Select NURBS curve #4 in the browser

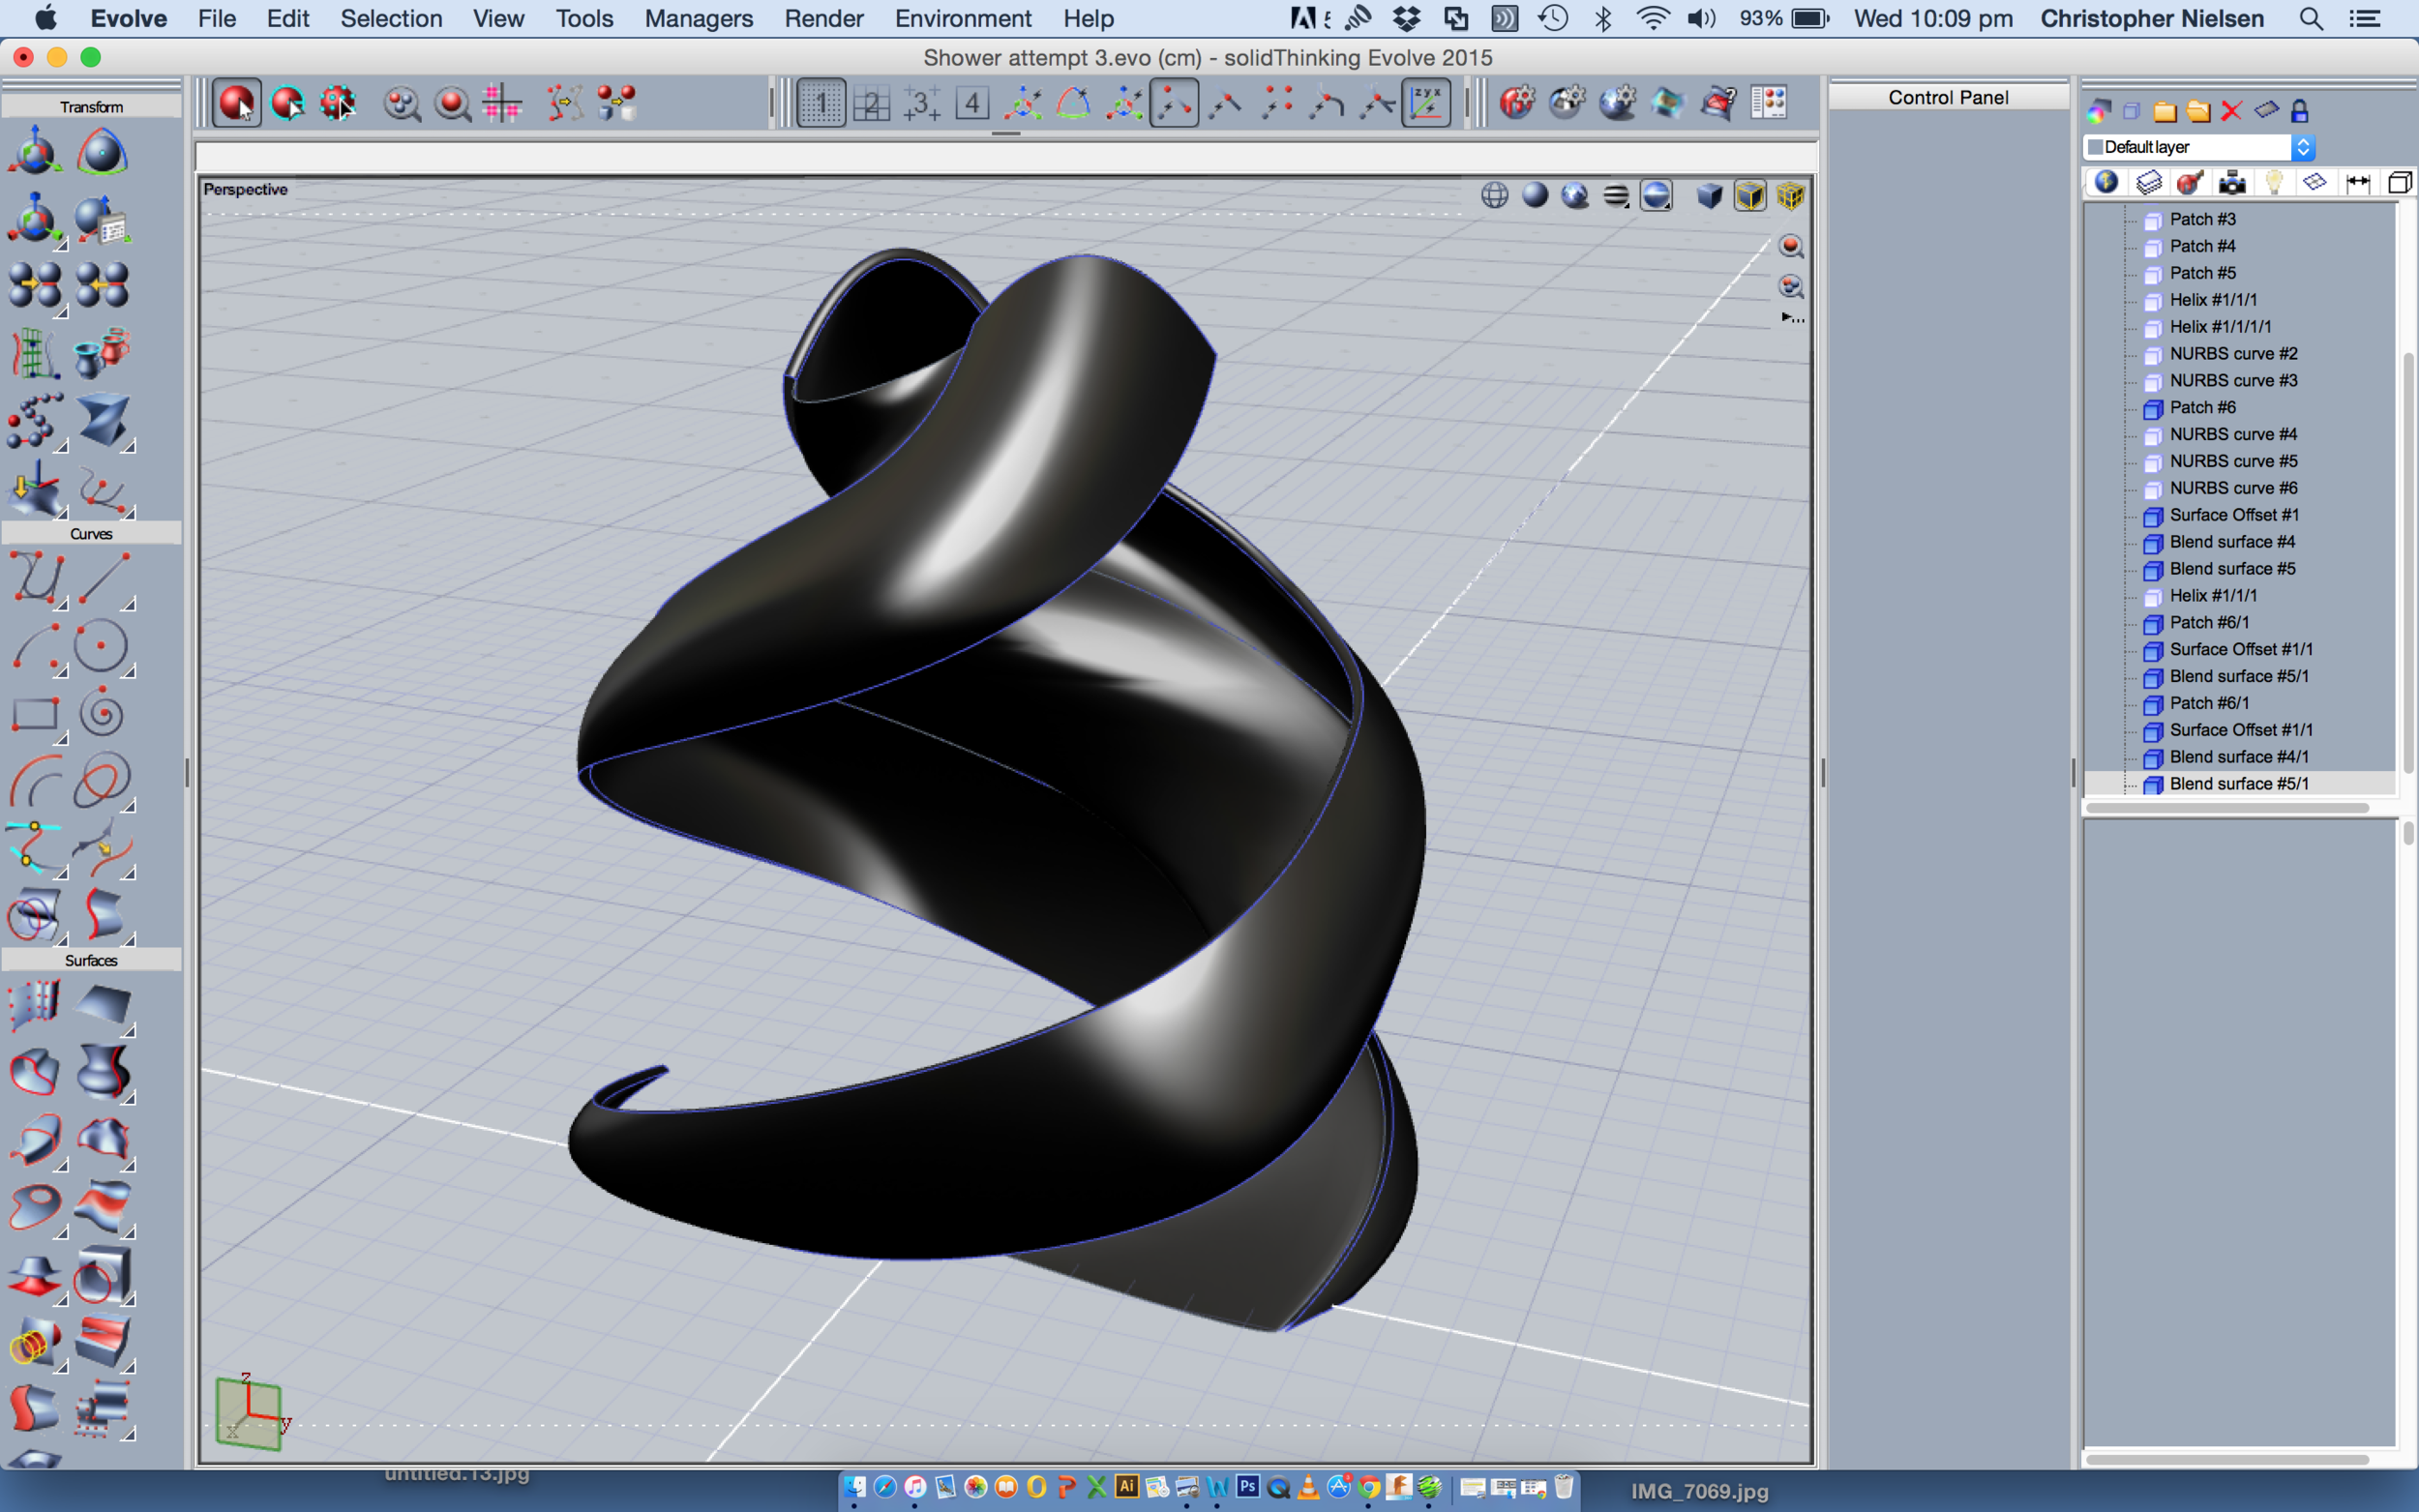2233,434
